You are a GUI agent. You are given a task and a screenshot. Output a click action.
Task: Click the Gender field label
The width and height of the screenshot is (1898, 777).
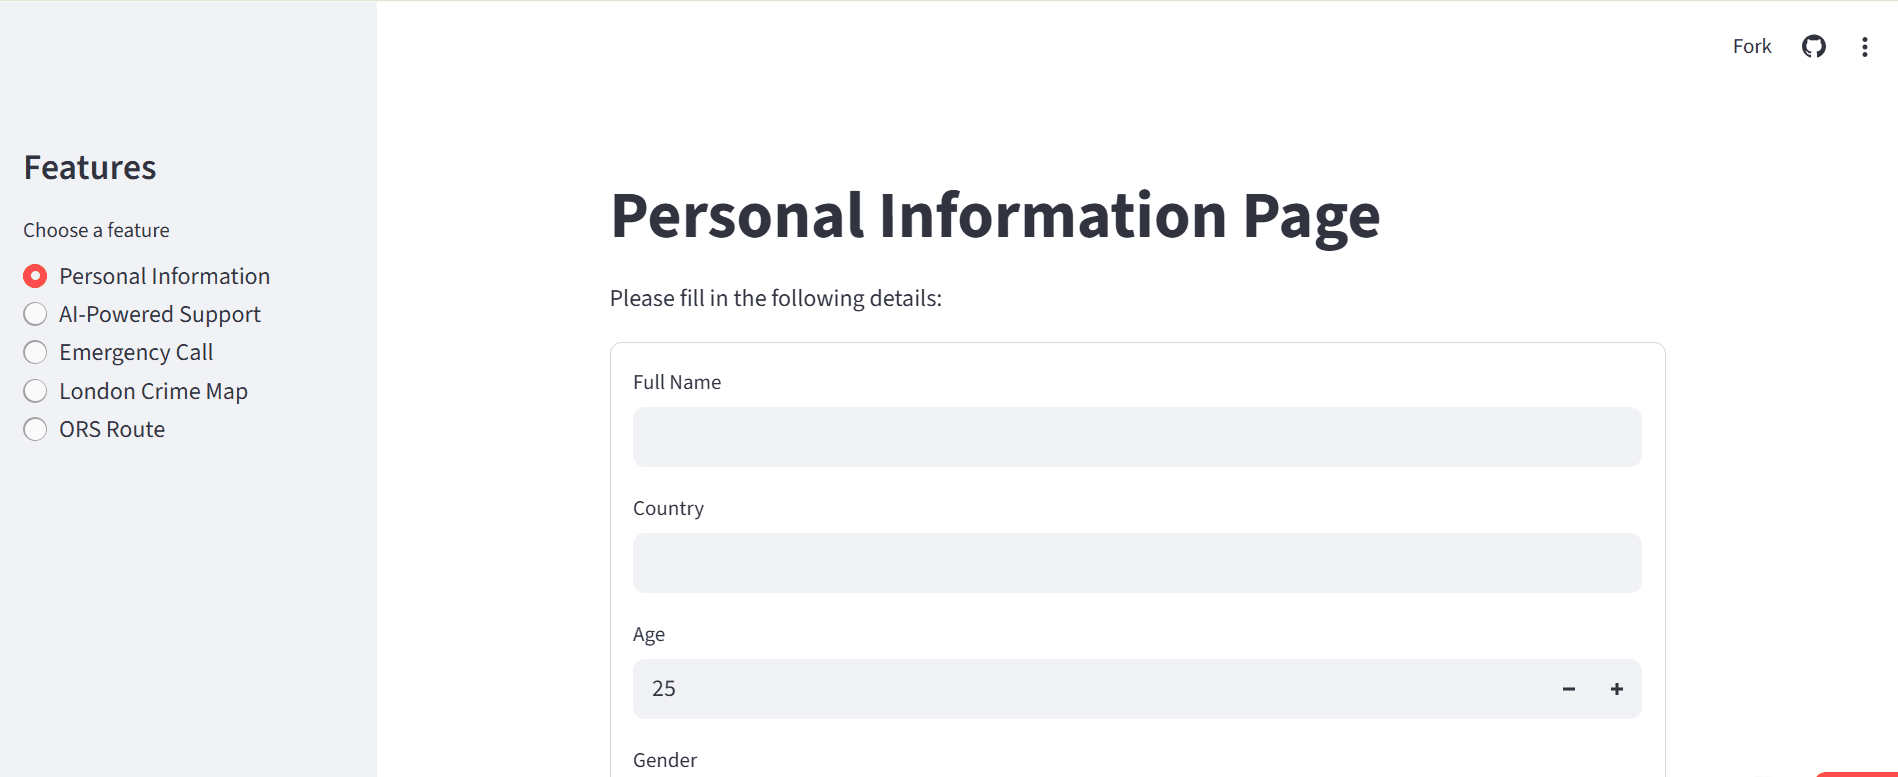click(665, 760)
